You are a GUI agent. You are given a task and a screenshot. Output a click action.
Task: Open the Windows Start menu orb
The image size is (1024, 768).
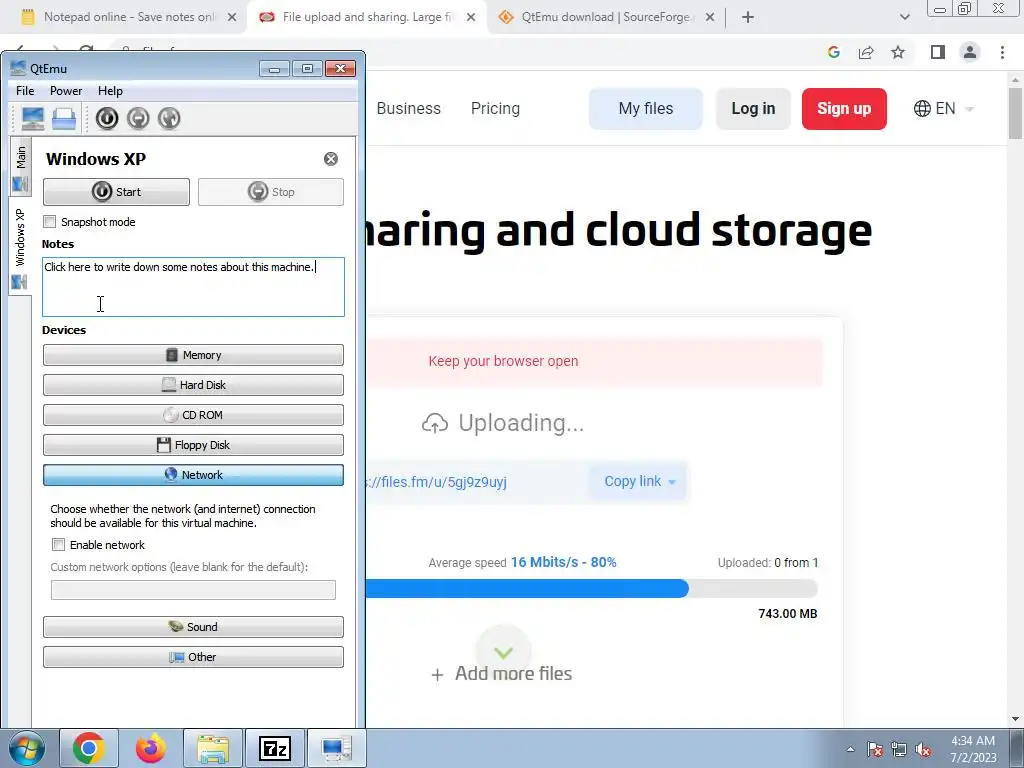click(27, 748)
